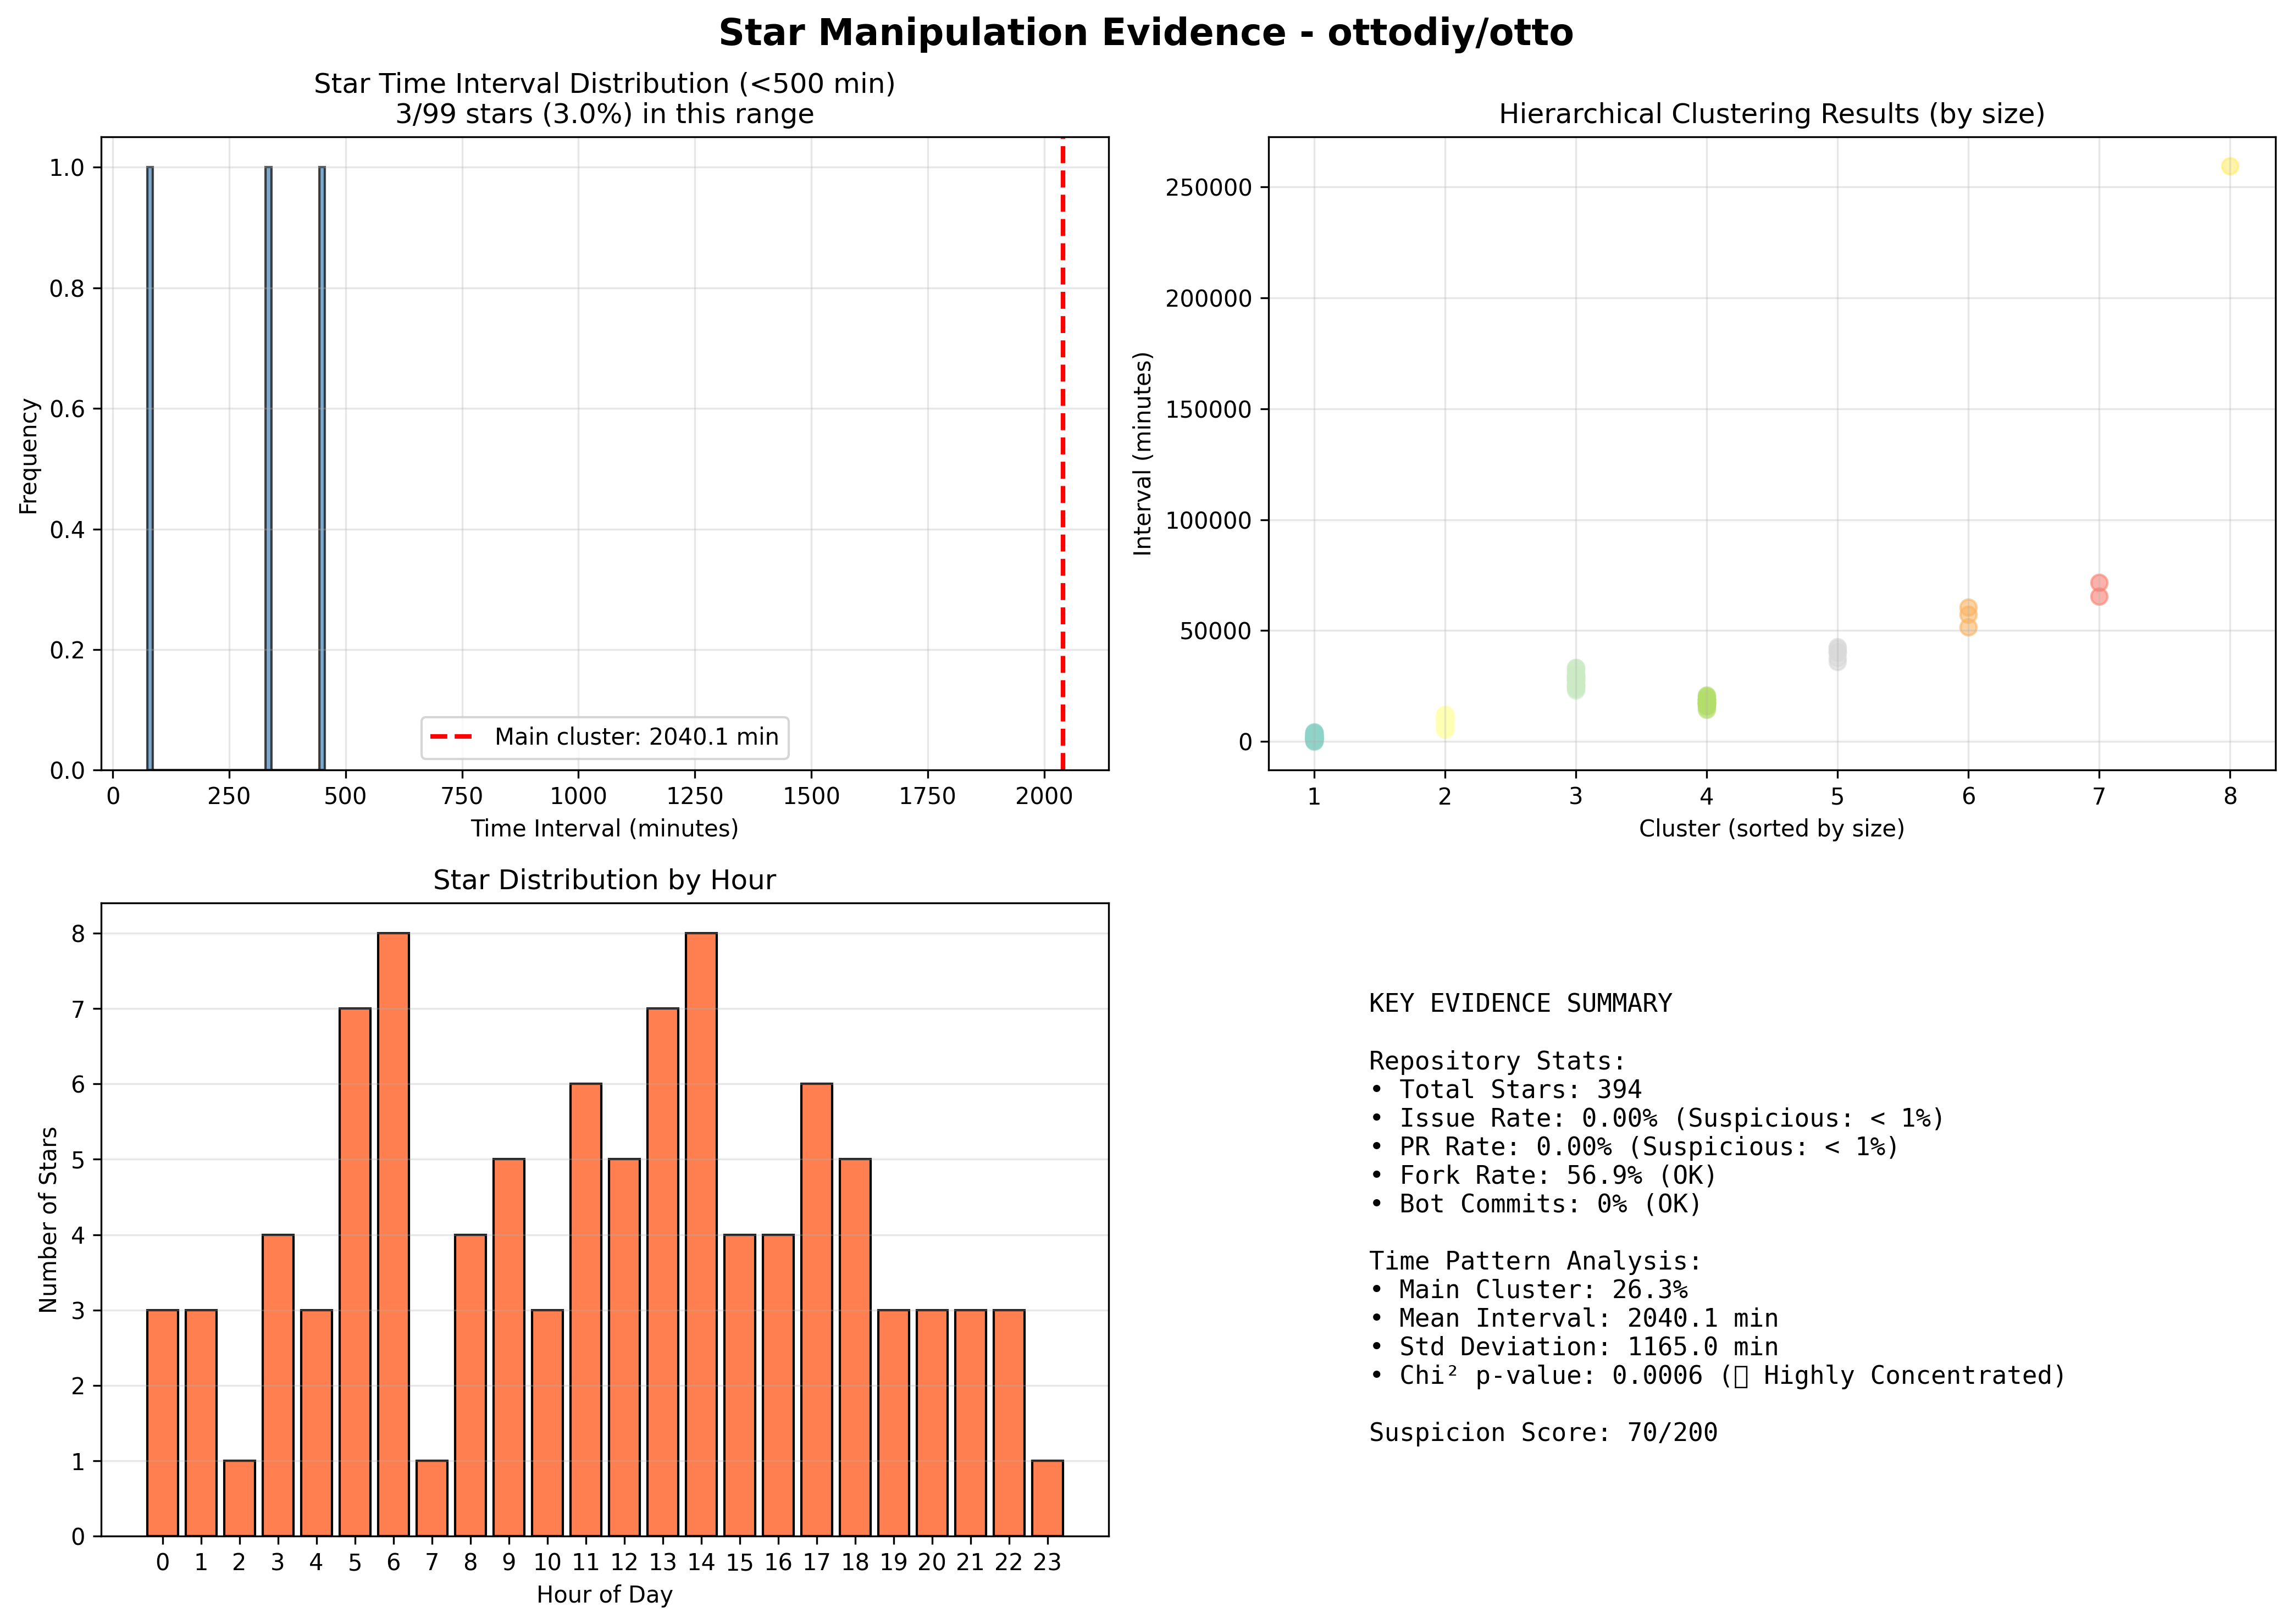Image resolution: width=2292 pixels, height=1624 pixels.
Task: Click the gray cluster 5 point
Action: coord(1837,655)
